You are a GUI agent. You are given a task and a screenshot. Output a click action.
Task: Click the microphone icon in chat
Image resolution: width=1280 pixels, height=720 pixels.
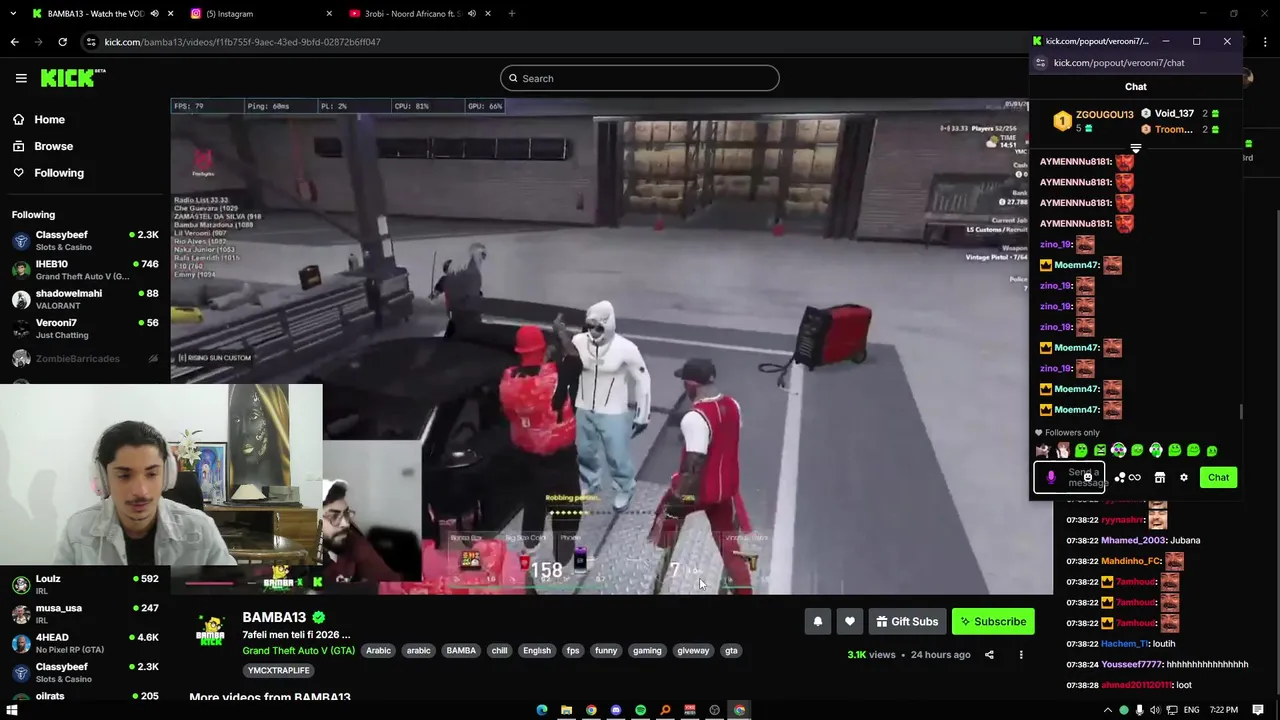point(1051,477)
